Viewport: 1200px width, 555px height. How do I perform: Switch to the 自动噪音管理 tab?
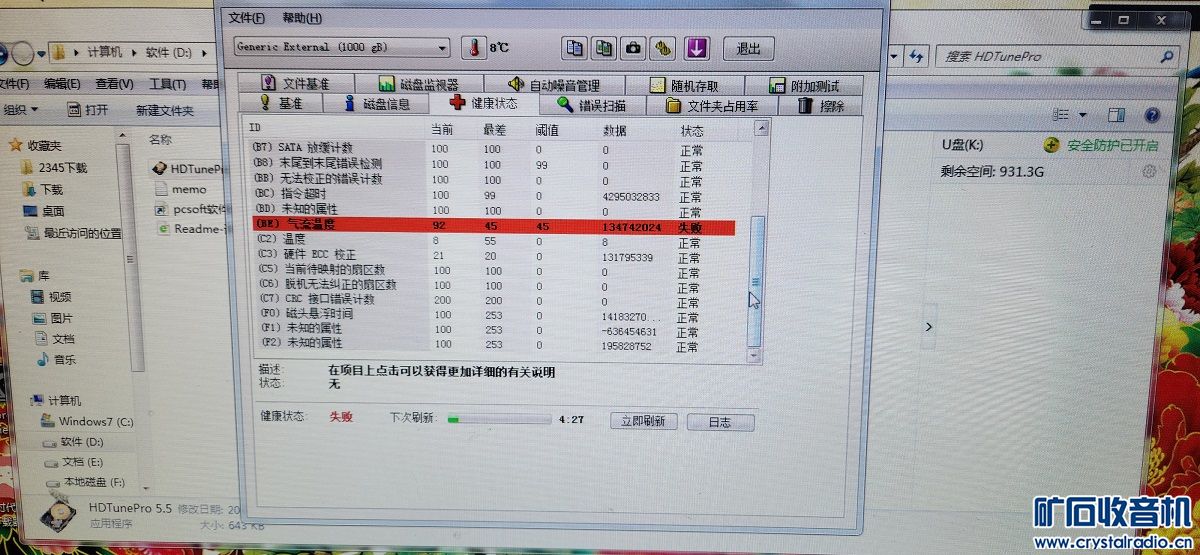tap(554, 86)
